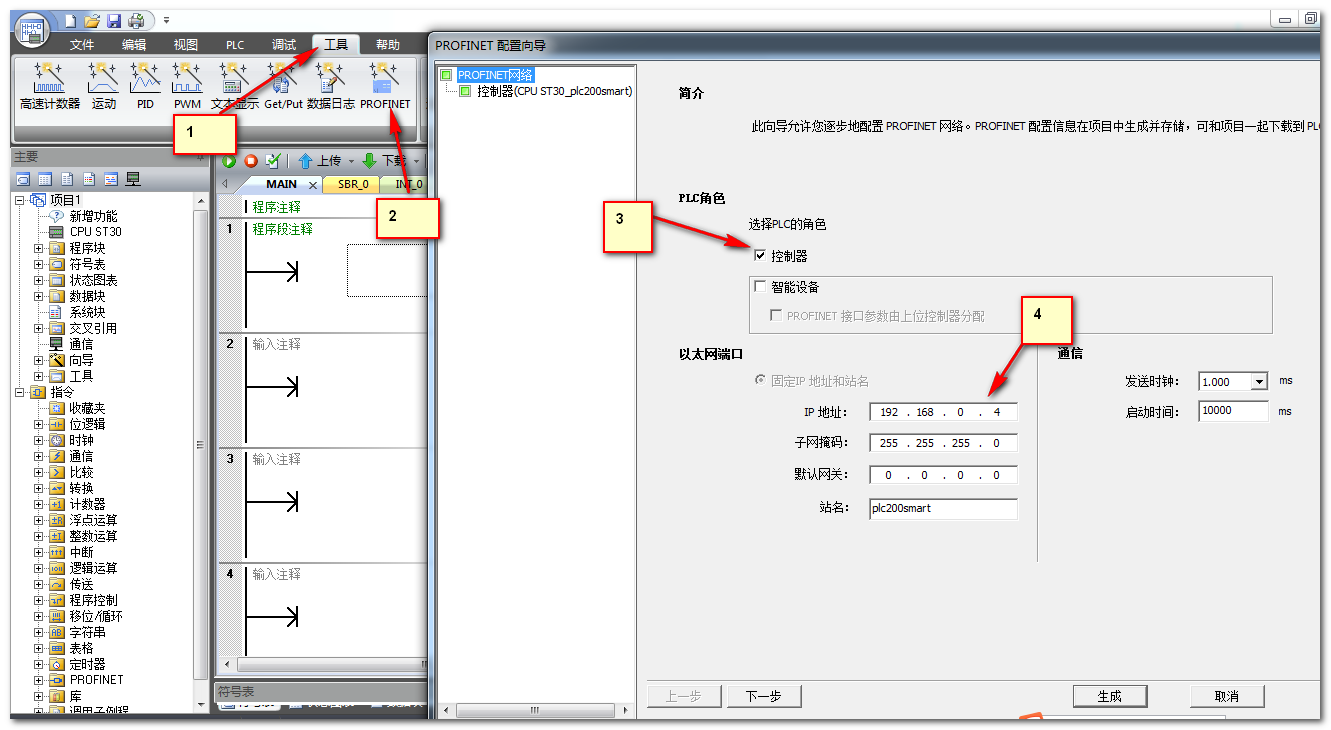
Task: Start the 运动 (motion) wizard
Action: click(101, 85)
